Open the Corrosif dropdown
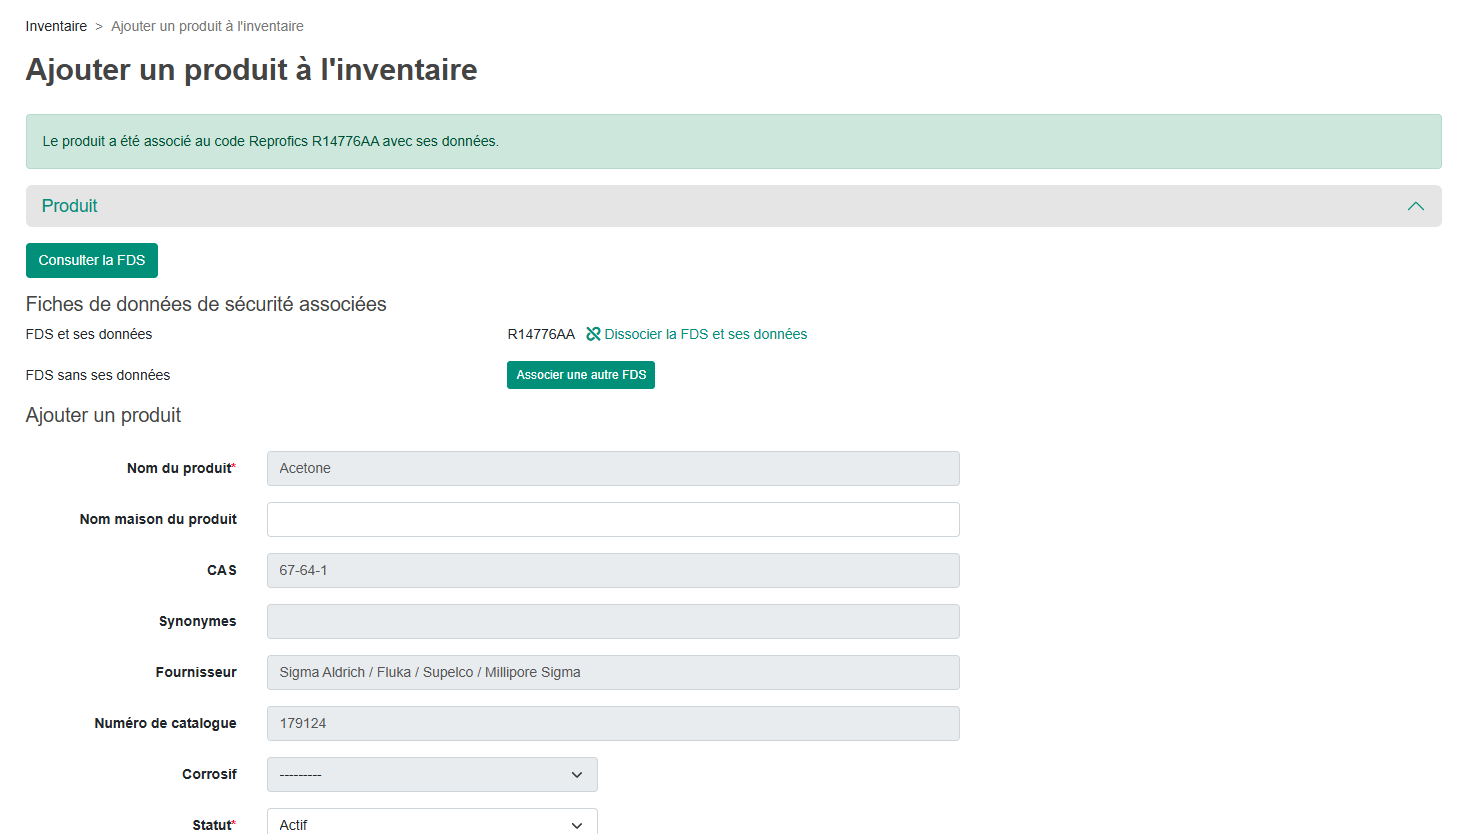The height and width of the screenshot is (834, 1461). [x=432, y=774]
